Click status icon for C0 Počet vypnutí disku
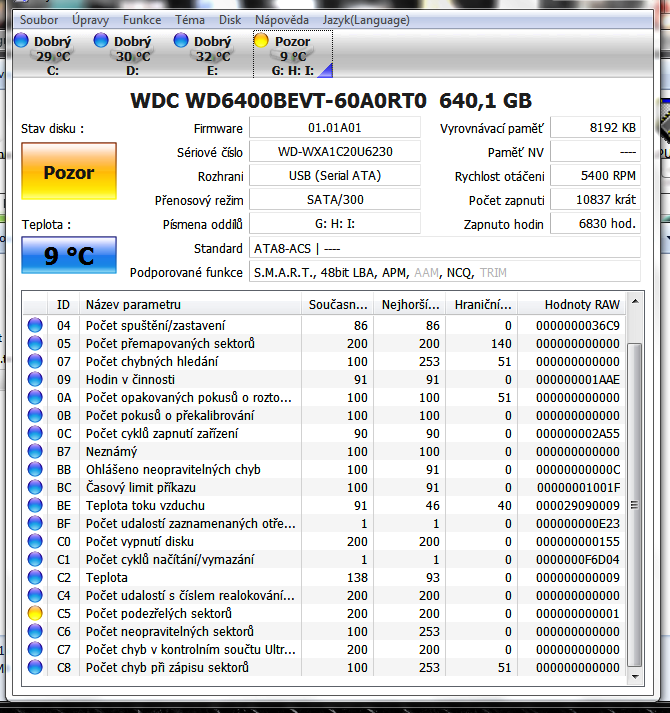670x713 pixels. click(35, 541)
